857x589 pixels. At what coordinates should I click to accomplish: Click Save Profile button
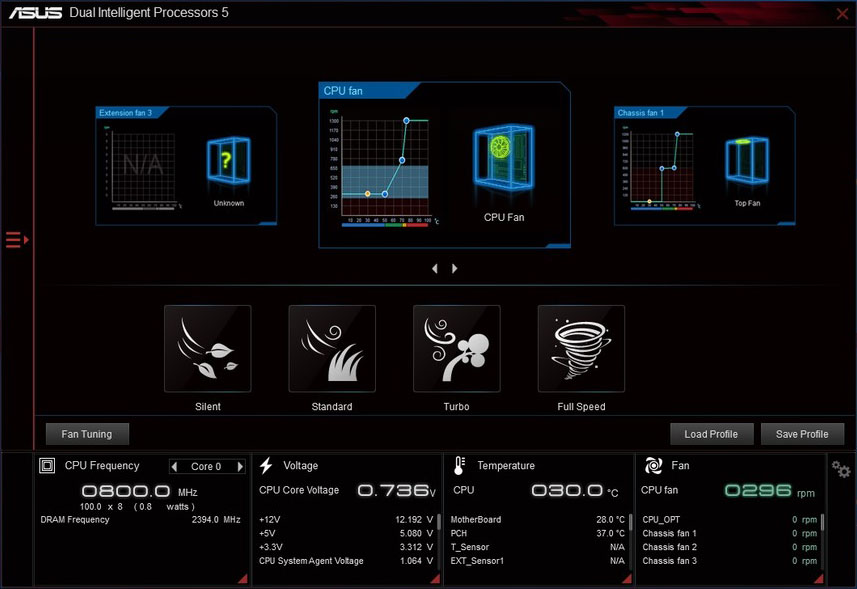pyautogui.click(x=802, y=434)
